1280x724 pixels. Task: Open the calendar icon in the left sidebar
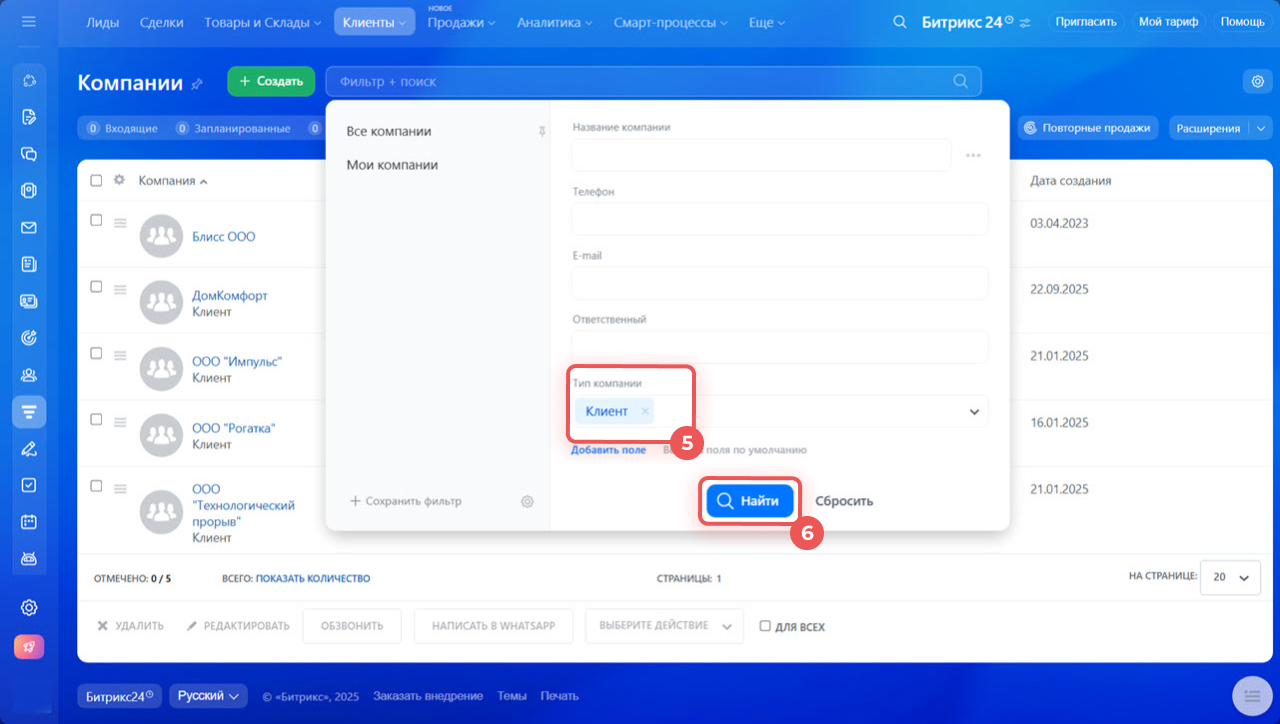pyautogui.click(x=29, y=522)
